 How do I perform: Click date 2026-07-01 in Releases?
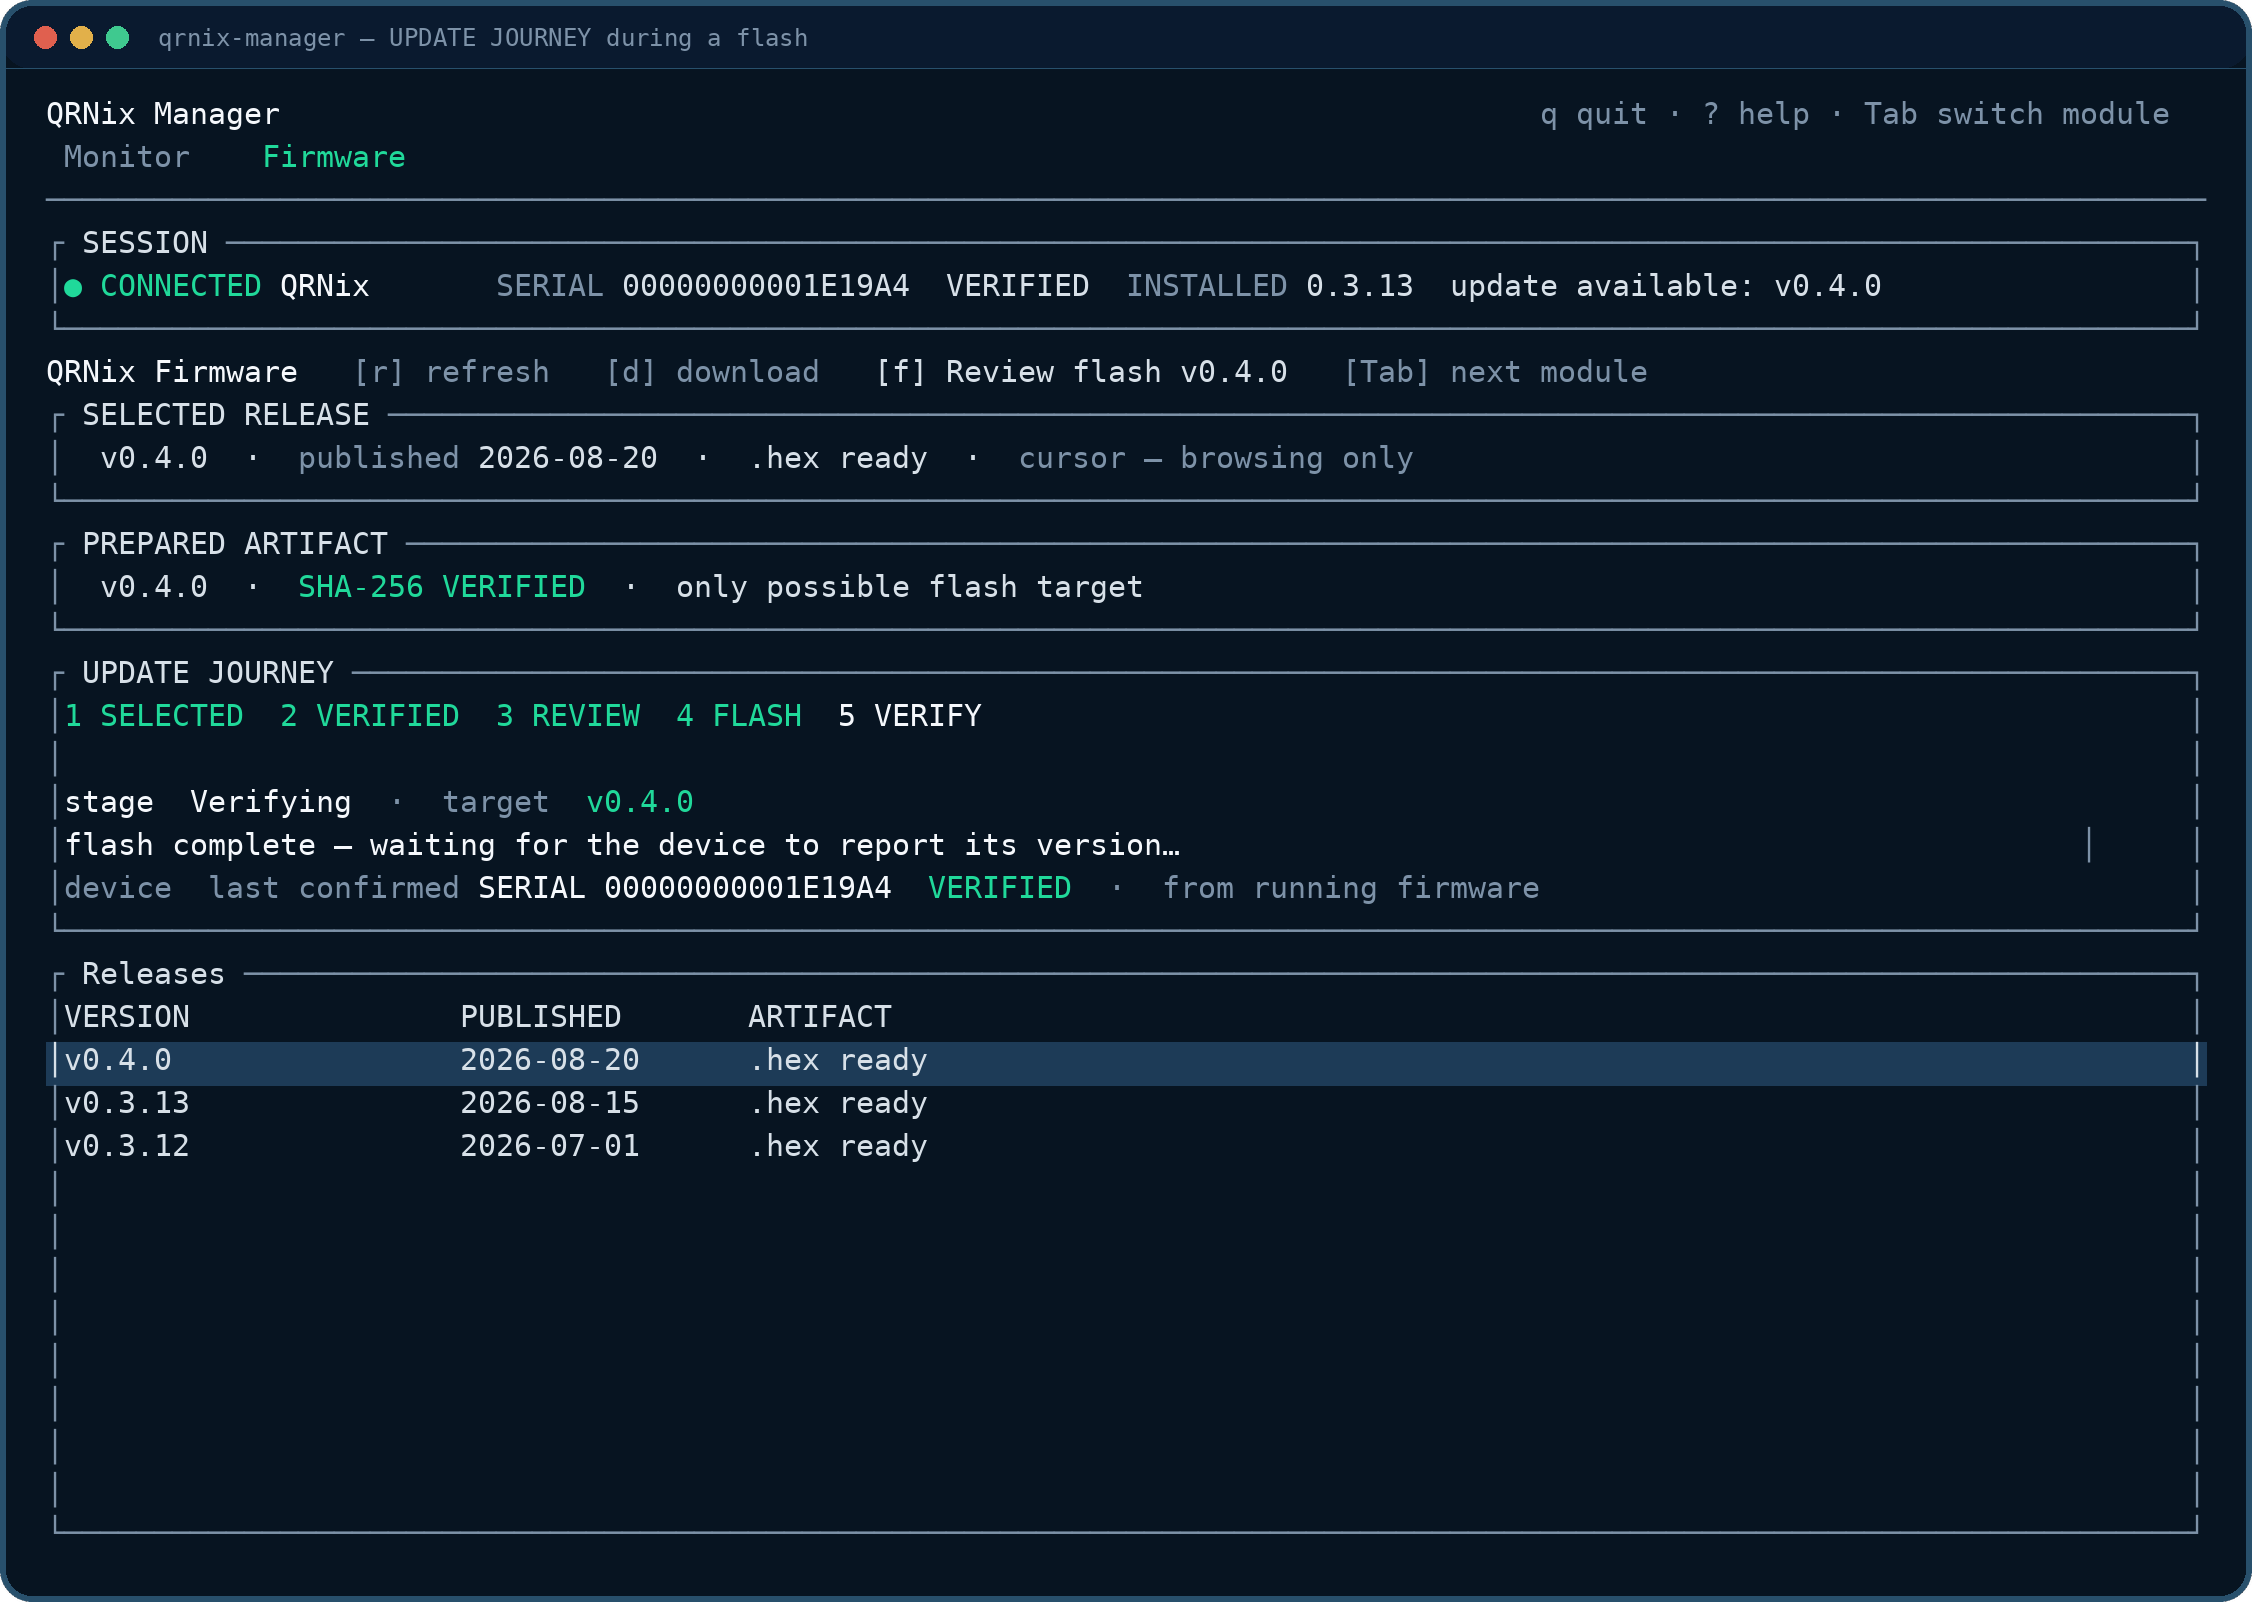pos(550,1146)
